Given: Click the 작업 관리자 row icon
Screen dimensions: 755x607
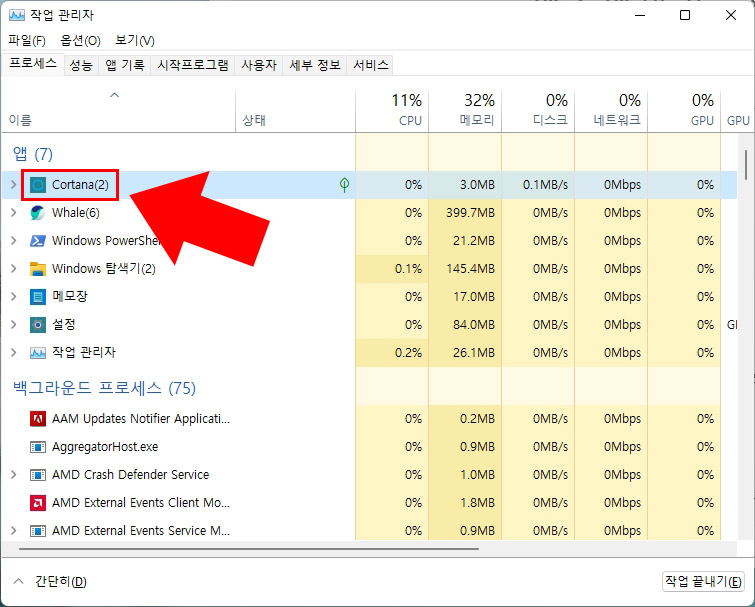Looking at the screenshot, I should [38, 353].
